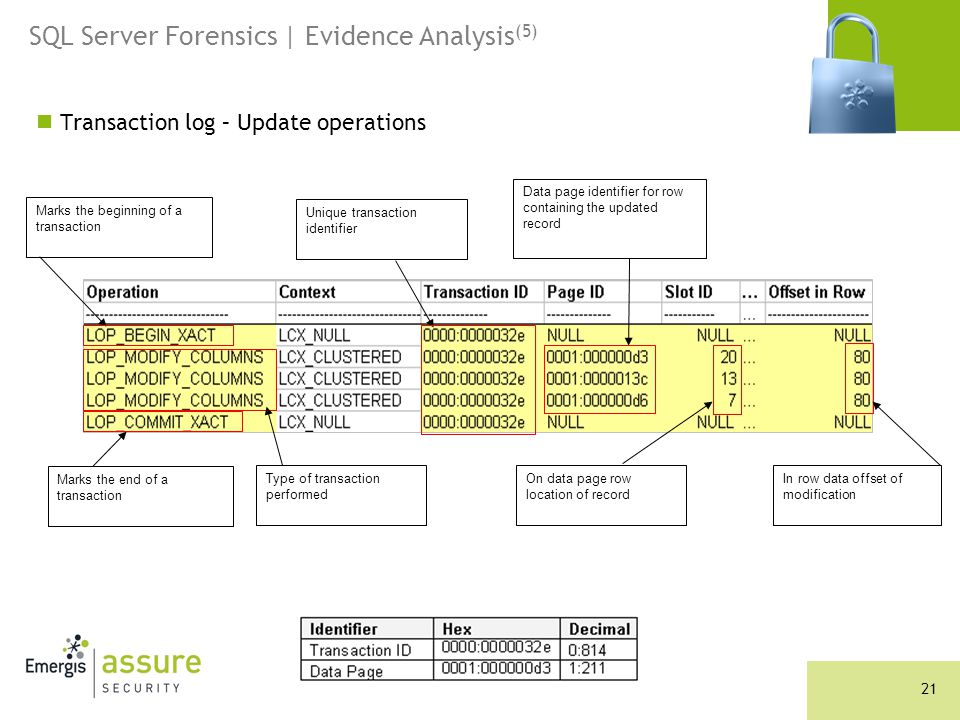Click Transaction ID 0000:0000032e in LOP_COMMIT_XACT row
Viewport: 960px width, 720px height.
(x=474, y=422)
